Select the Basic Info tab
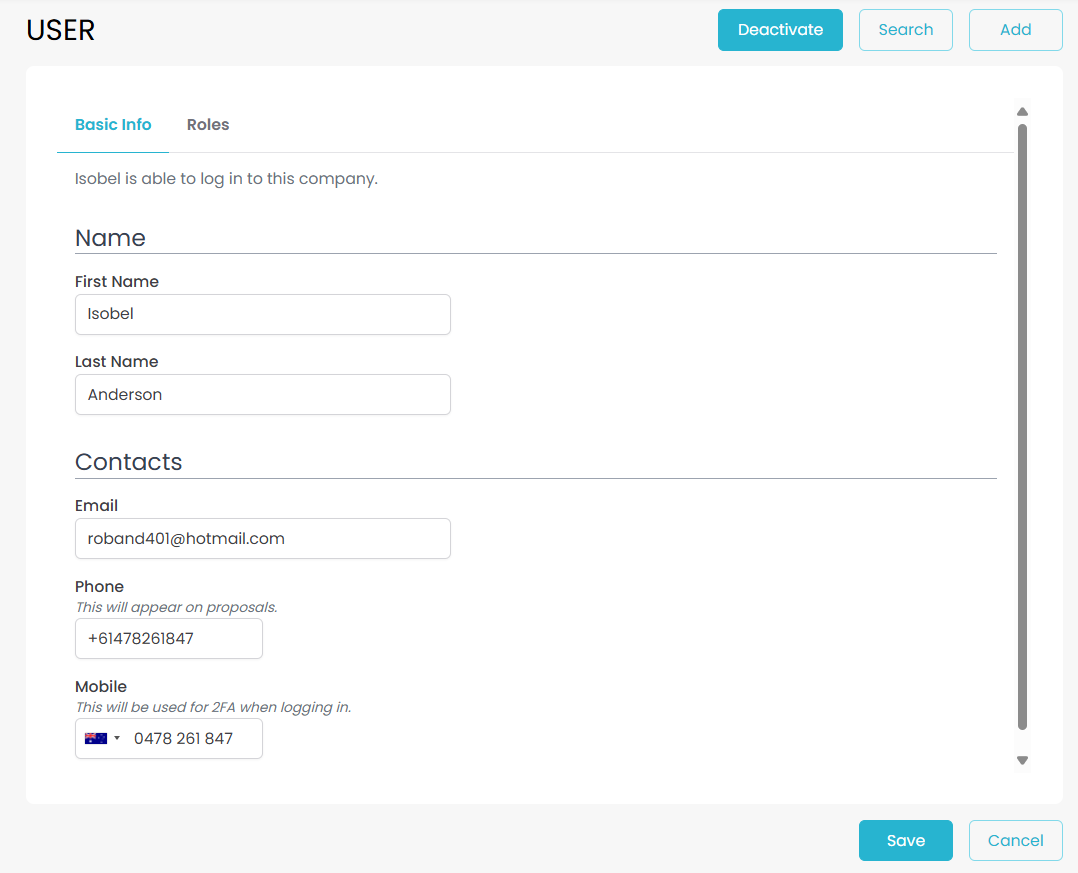 coord(113,125)
